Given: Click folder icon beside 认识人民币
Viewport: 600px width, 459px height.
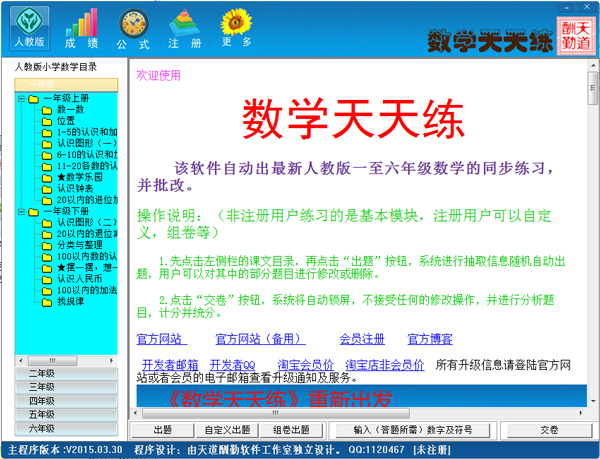Looking at the screenshot, I should 47,280.
